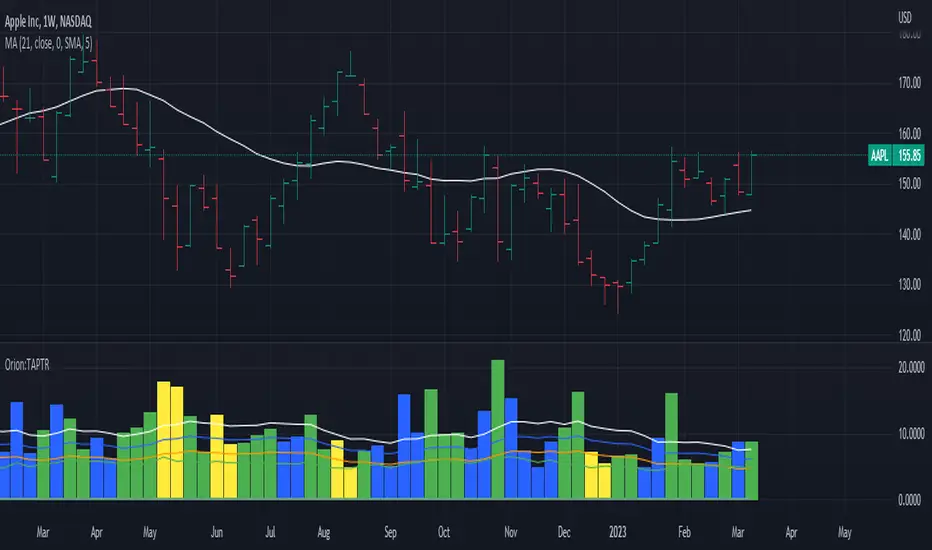This screenshot has width=932, height=550.
Task: Click the Mar label at the start of the time axis
Action: click(43, 532)
